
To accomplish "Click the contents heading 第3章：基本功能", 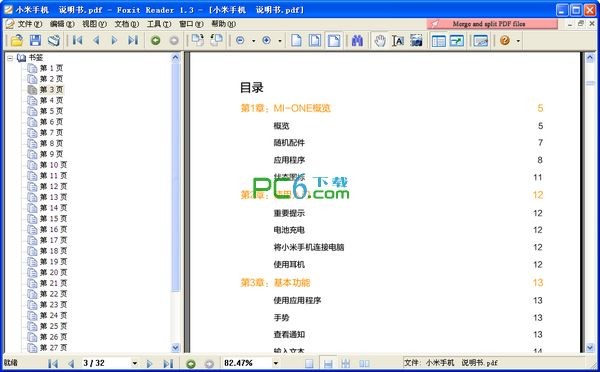I will [275, 282].
